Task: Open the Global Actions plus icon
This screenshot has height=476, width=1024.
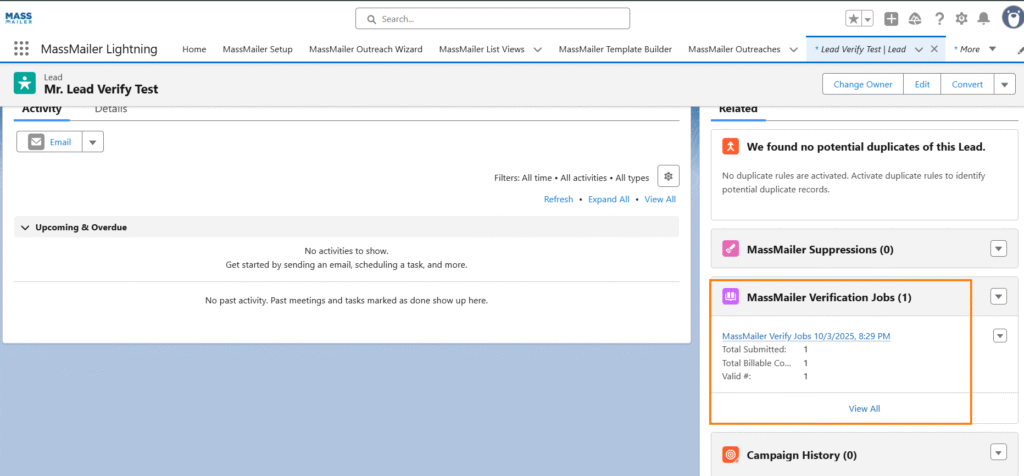Action: (x=891, y=19)
